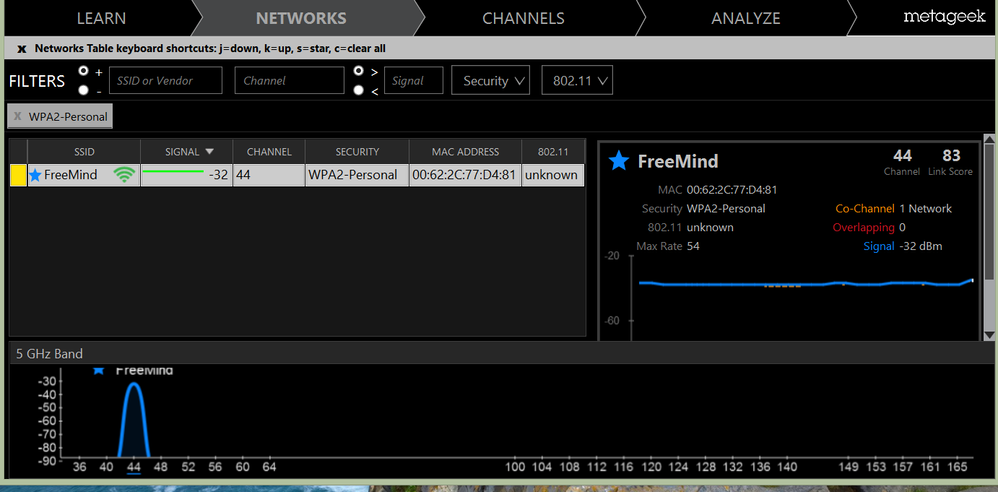Switch to the NETWORKS tab
Image resolution: width=998 pixels, height=492 pixels.
301,18
